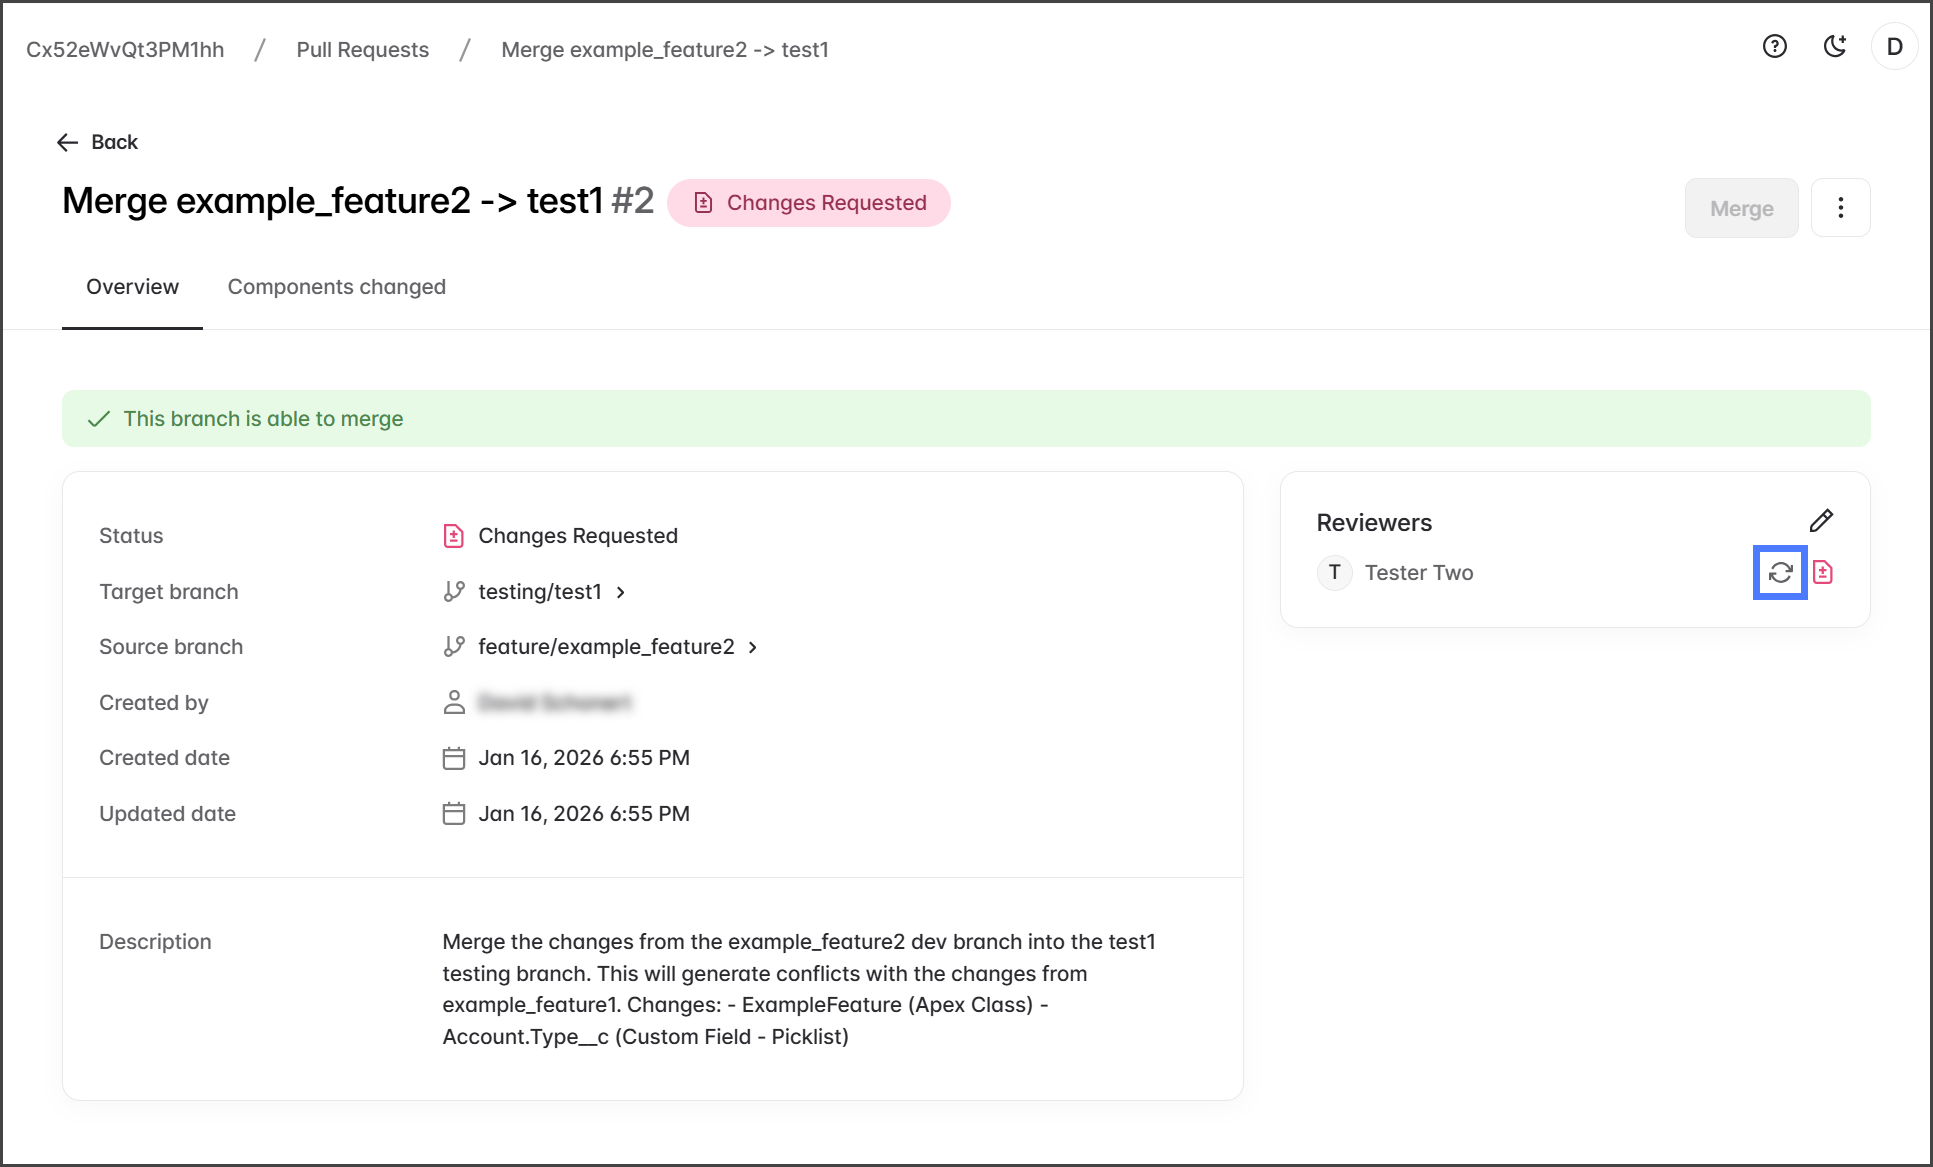Image resolution: width=1933 pixels, height=1167 pixels.
Task: Click the Tester Two avatar
Action: pyautogui.click(x=1334, y=572)
